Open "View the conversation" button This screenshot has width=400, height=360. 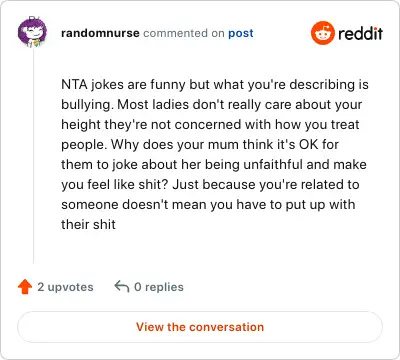[x=200, y=327]
